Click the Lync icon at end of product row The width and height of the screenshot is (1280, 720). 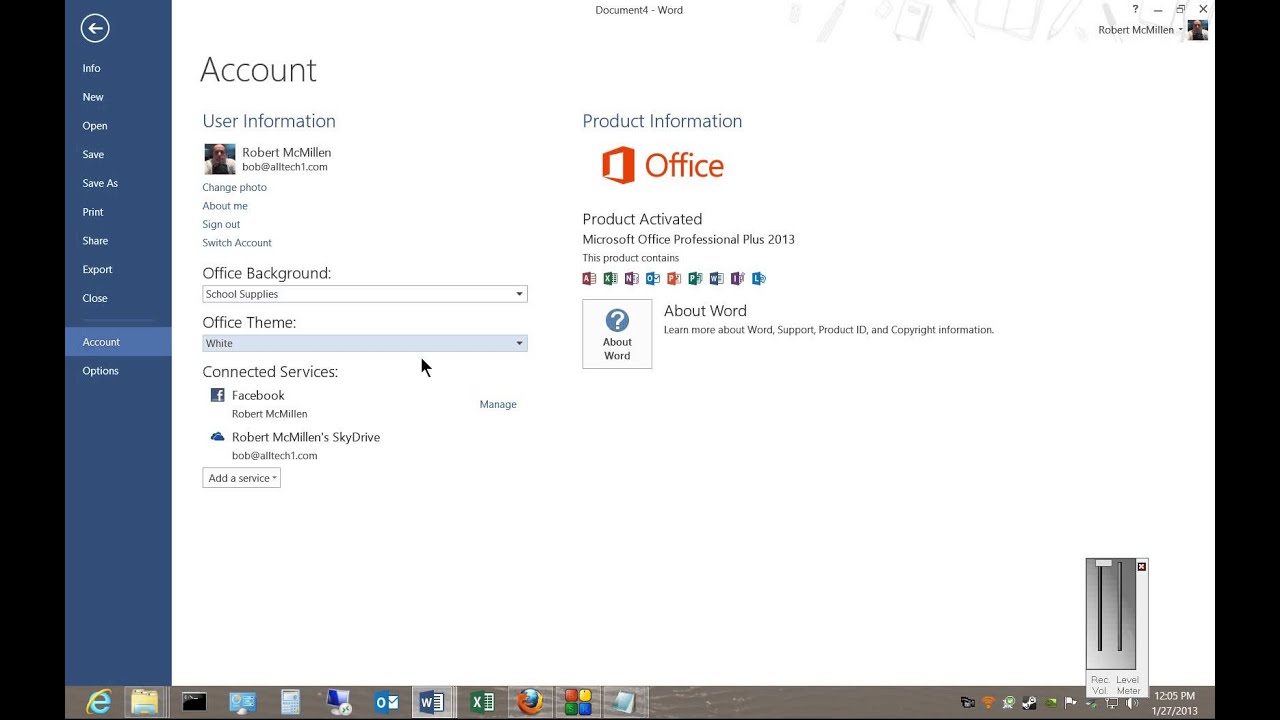(x=759, y=278)
